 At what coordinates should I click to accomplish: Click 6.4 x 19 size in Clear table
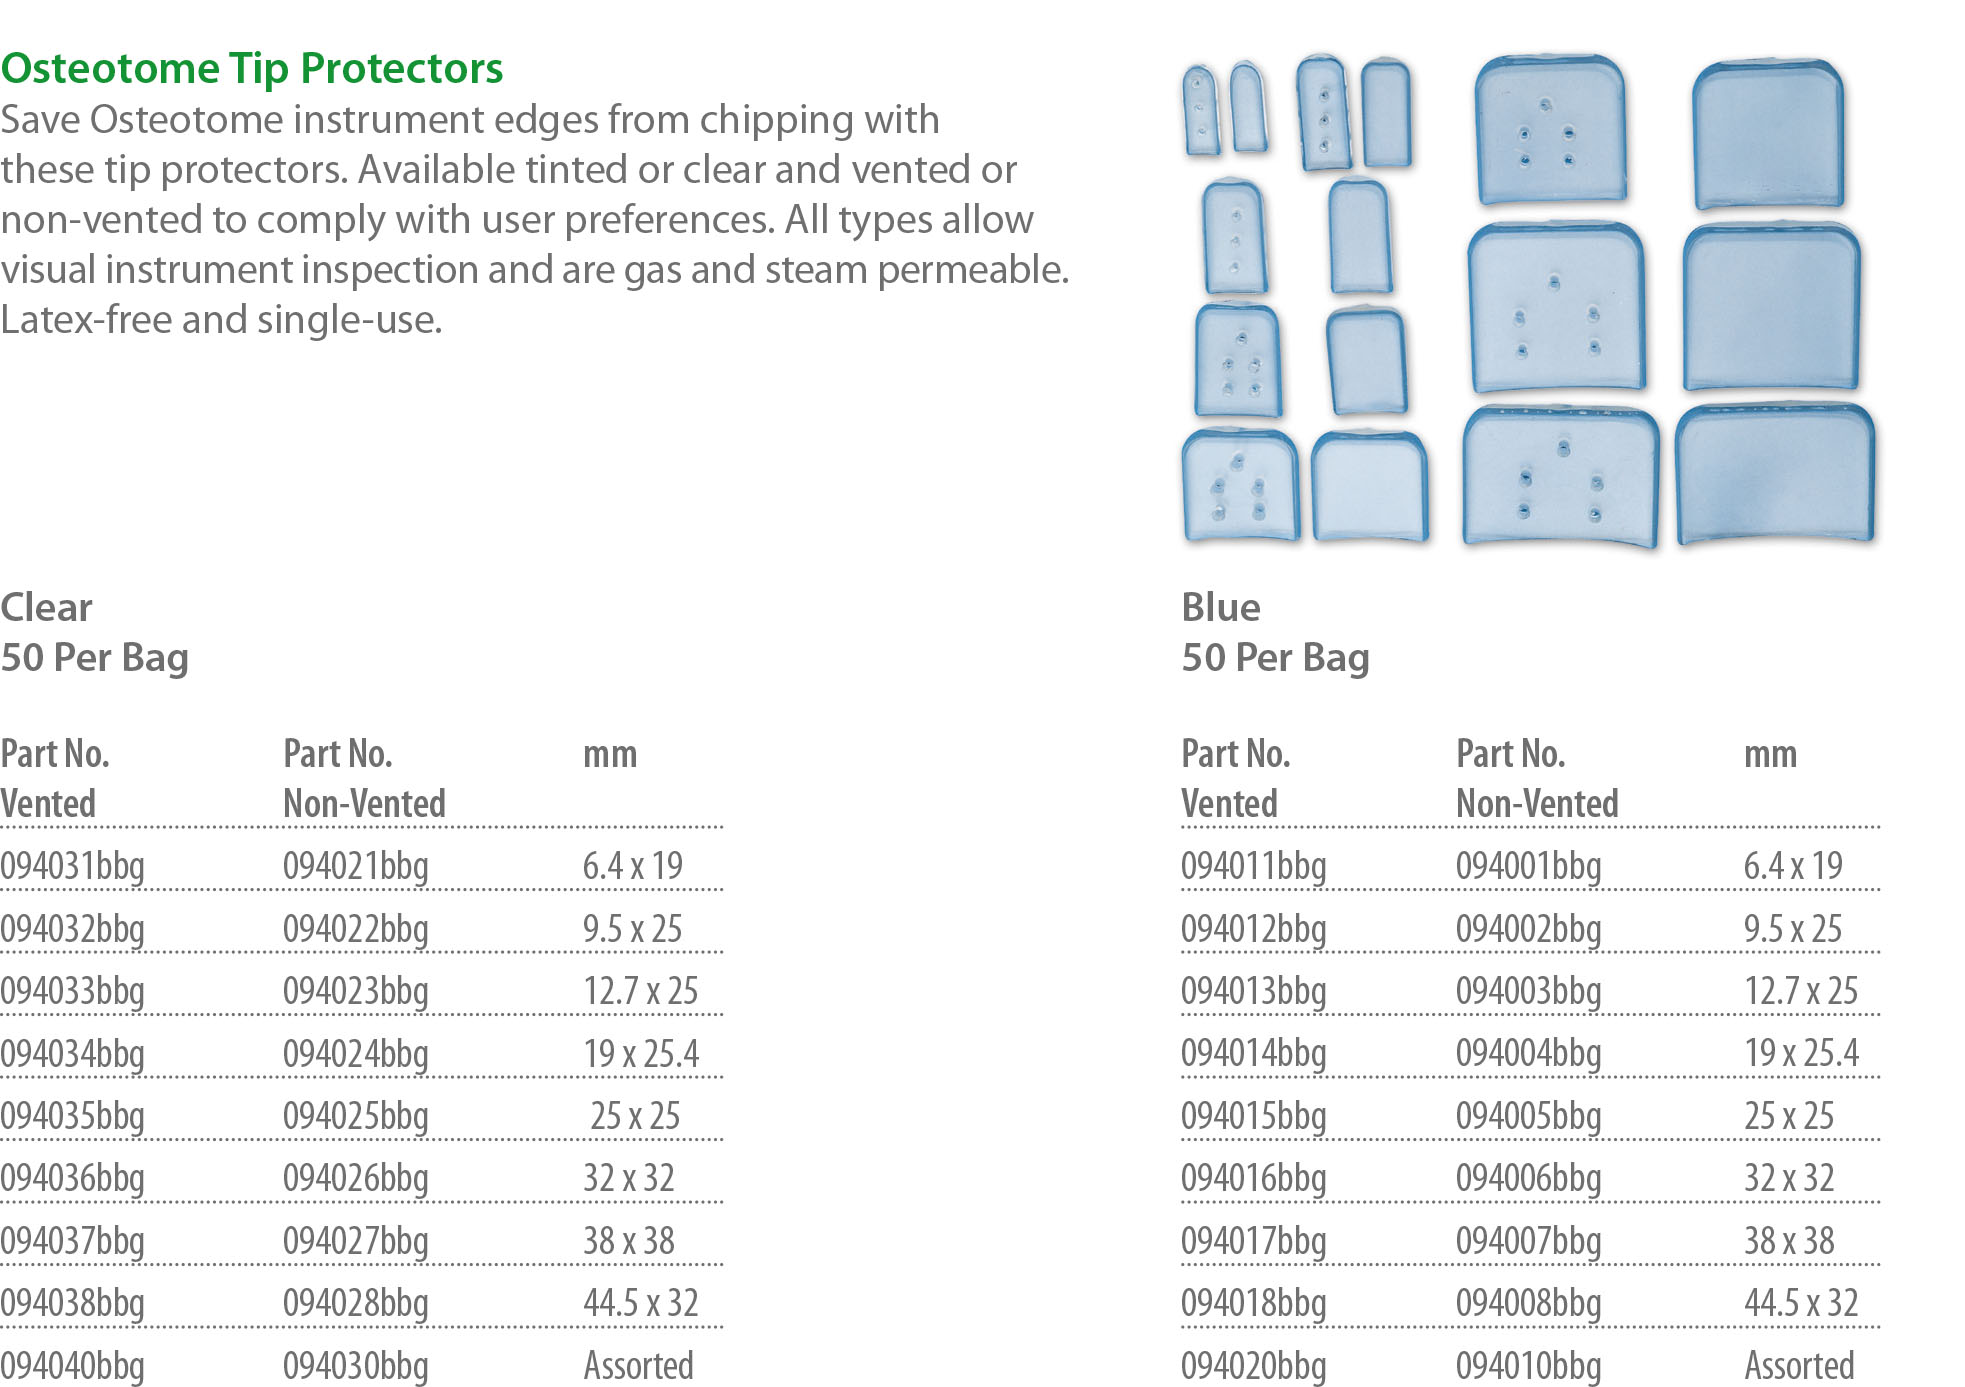pyautogui.click(x=633, y=866)
